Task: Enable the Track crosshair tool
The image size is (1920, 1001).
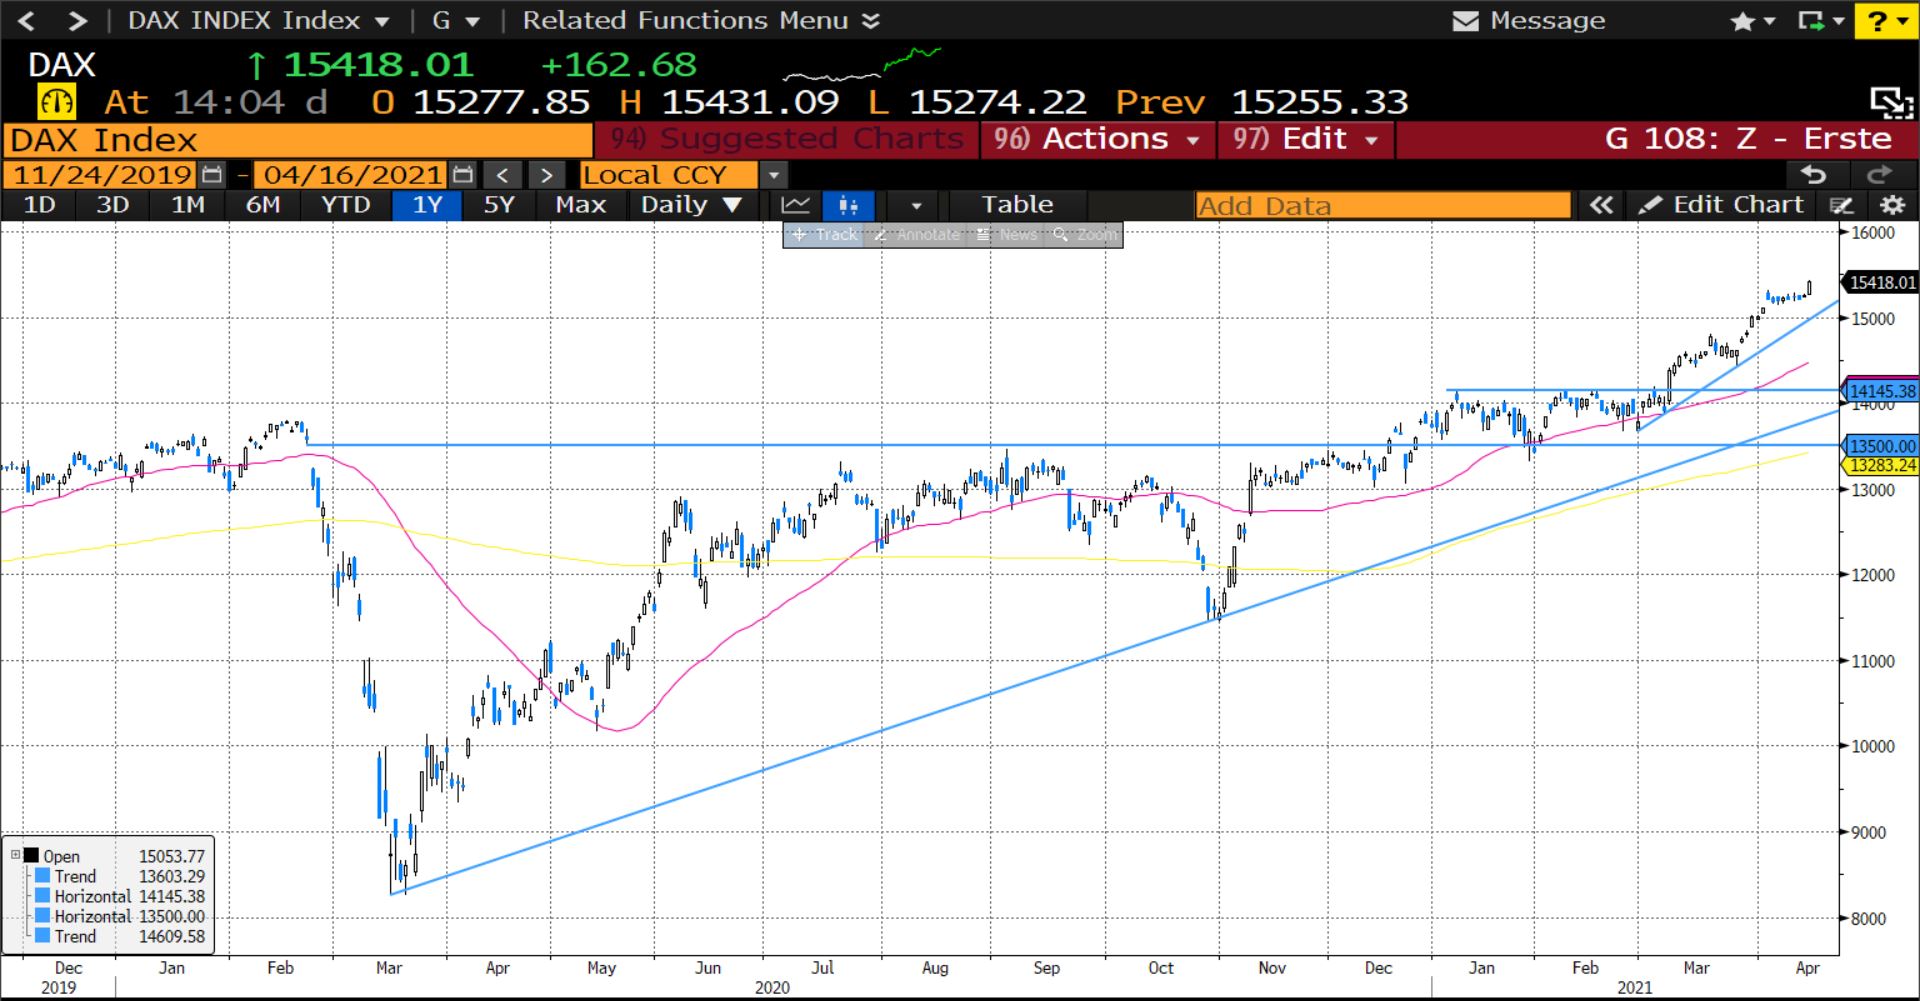Action: (824, 235)
